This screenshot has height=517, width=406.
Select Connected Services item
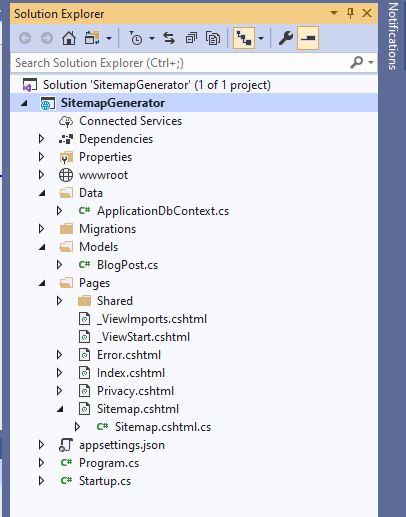[x=130, y=121]
